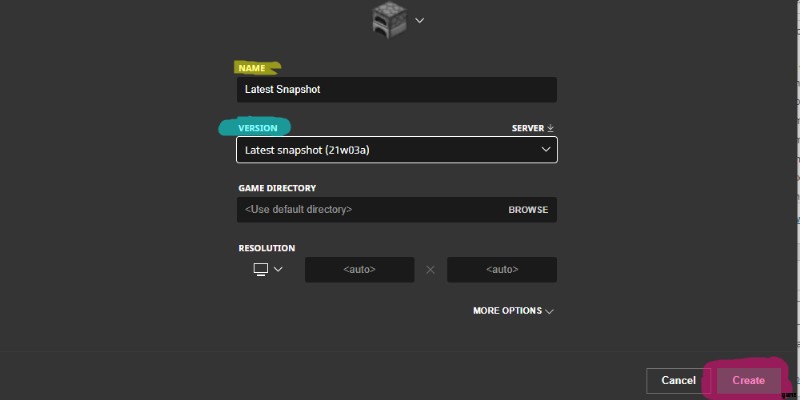The image size is (800, 400).
Task: Click the chevron after MORE OPTIONS
Action: coord(549,311)
